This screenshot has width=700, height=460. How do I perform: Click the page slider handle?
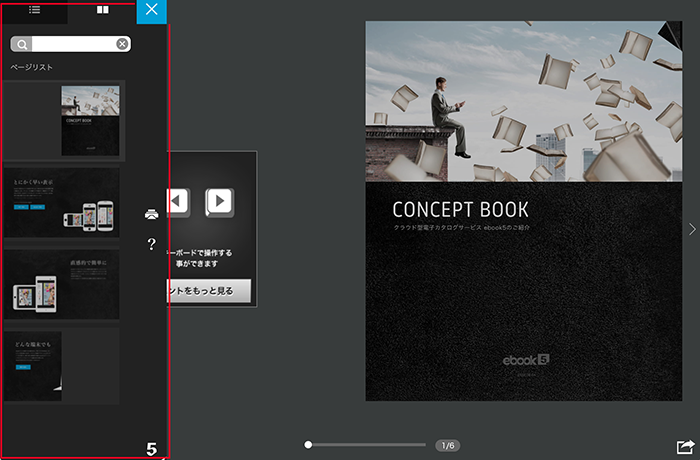pyautogui.click(x=309, y=444)
